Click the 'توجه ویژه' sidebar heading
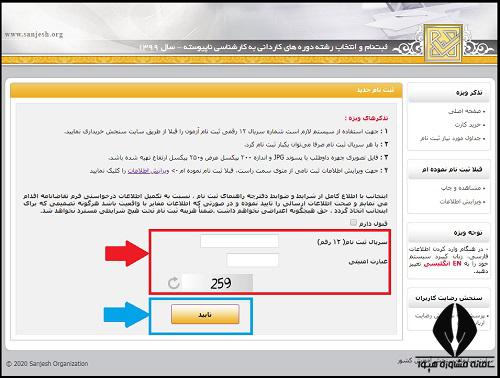 tap(468, 232)
